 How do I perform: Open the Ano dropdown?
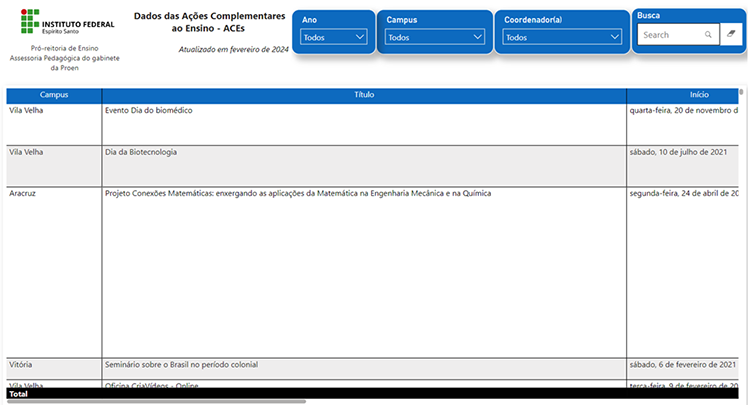pos(333,37)
